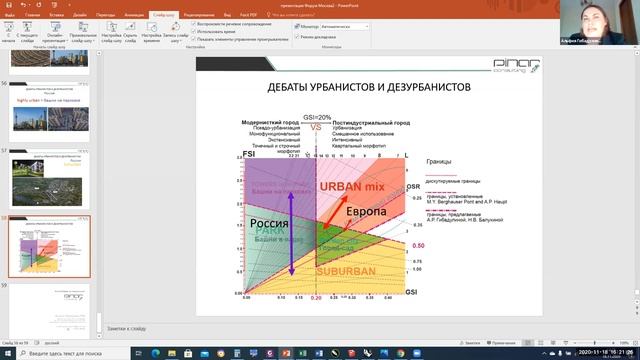The height and width of the screenshot is (360, 640).
Task: Switch to the Рецензирование tab
Action: pyautogui.click(x=199, y=15)
